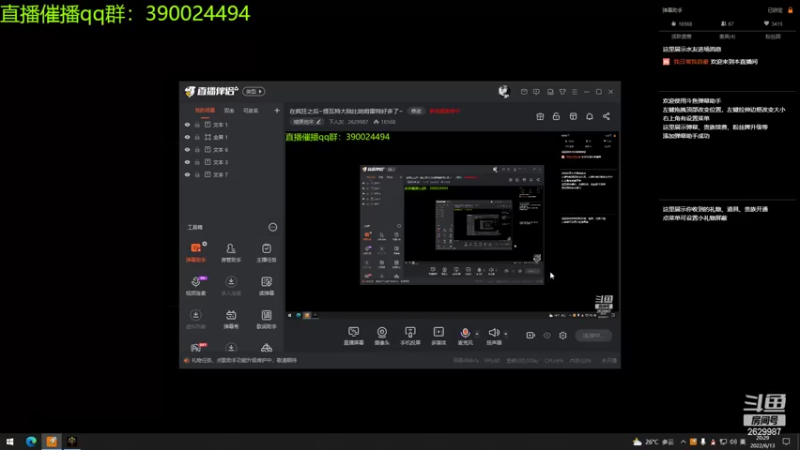Open toolbox more options circle button
800x450 pixels.
tap(273, 227)
